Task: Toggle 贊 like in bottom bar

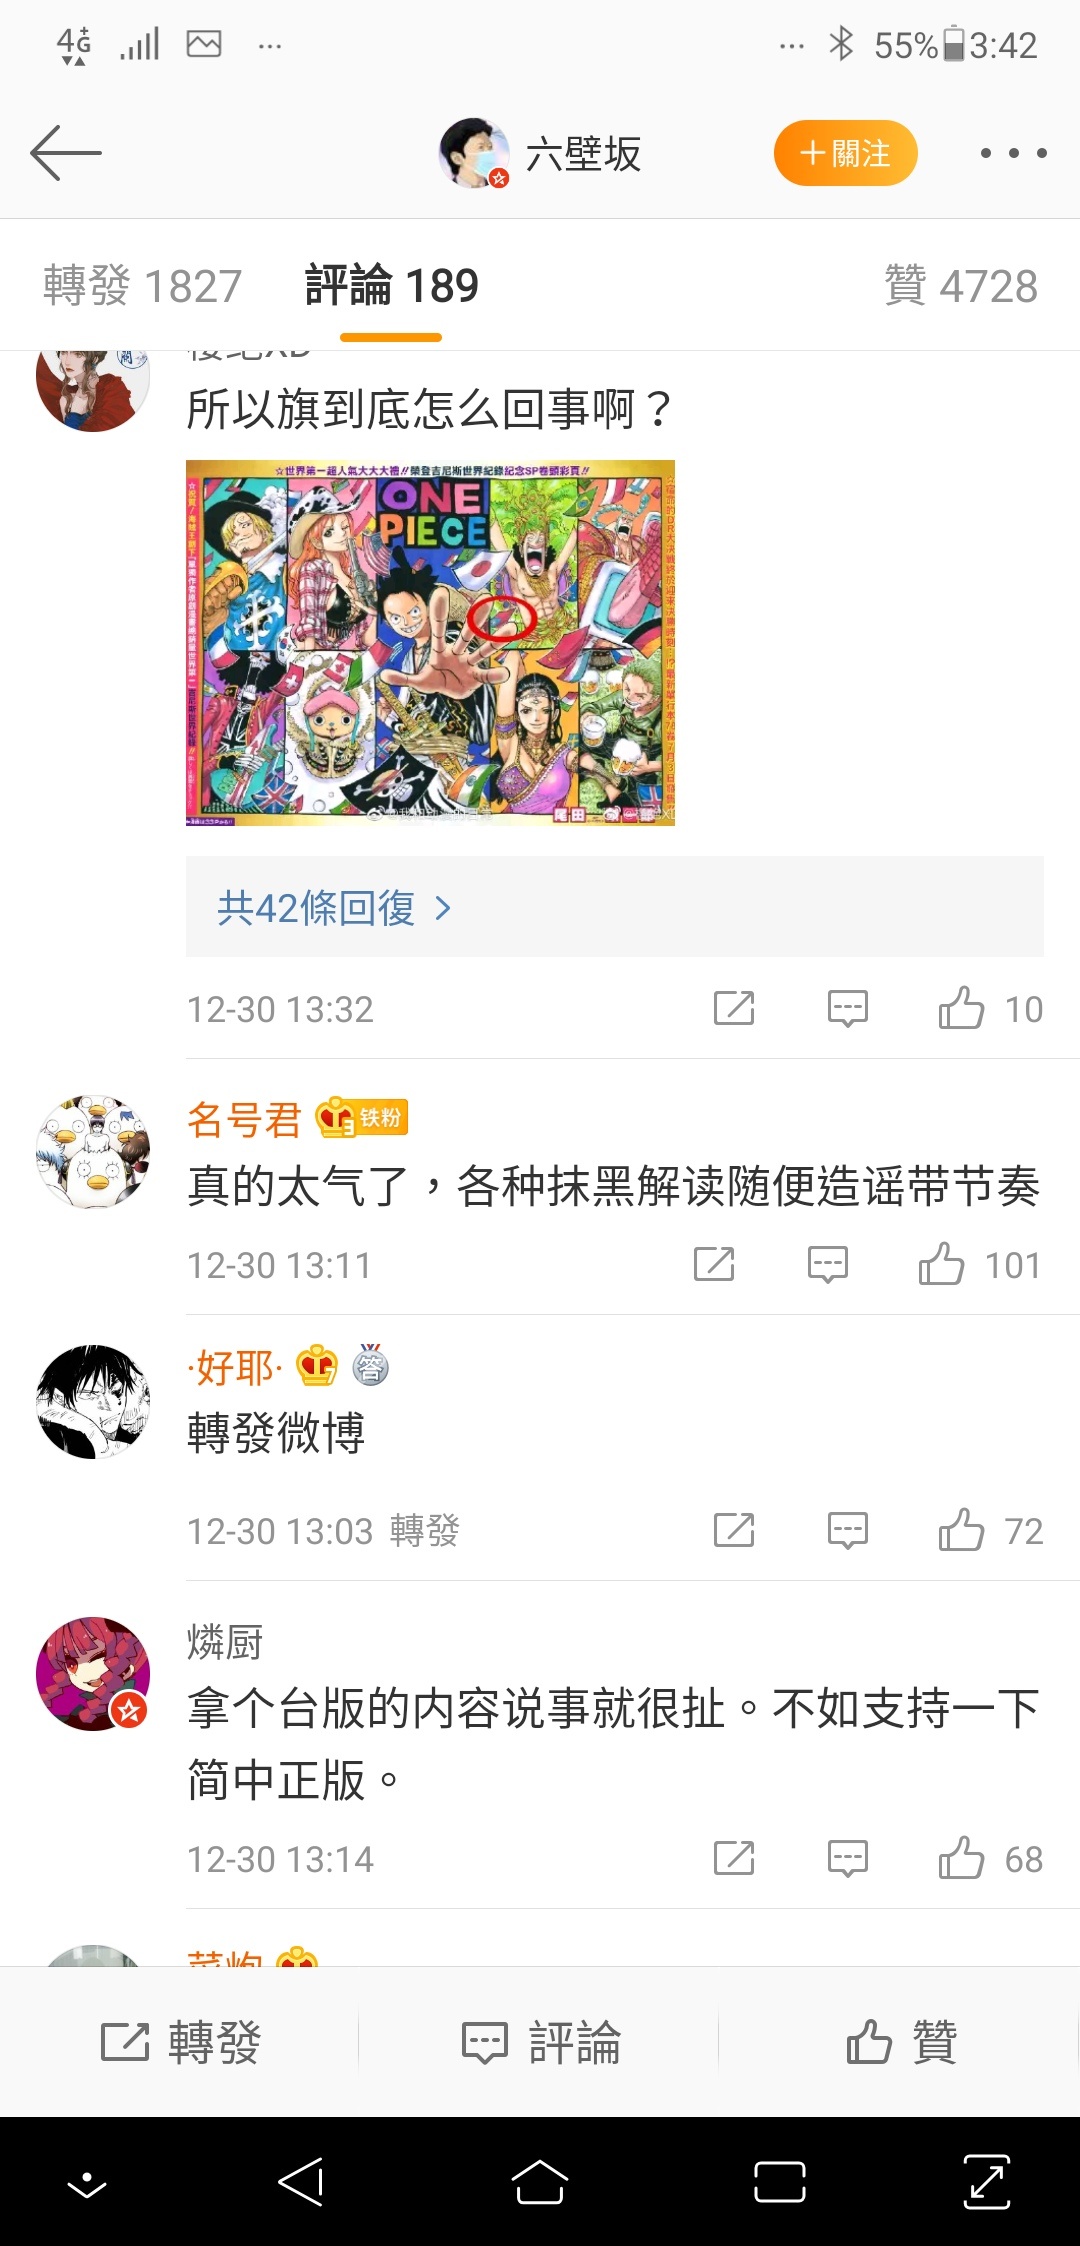Action: [901, 2042]
